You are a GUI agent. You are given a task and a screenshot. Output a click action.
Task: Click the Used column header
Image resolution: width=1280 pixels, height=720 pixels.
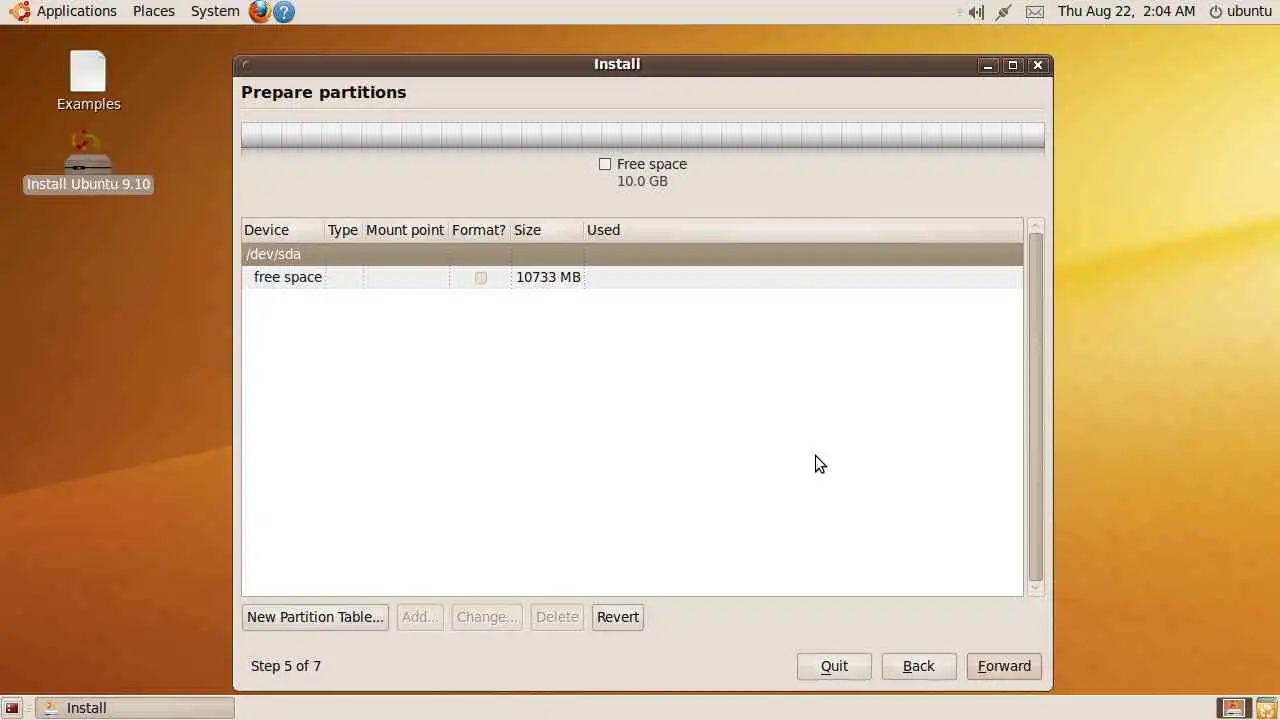pos(803,230)
